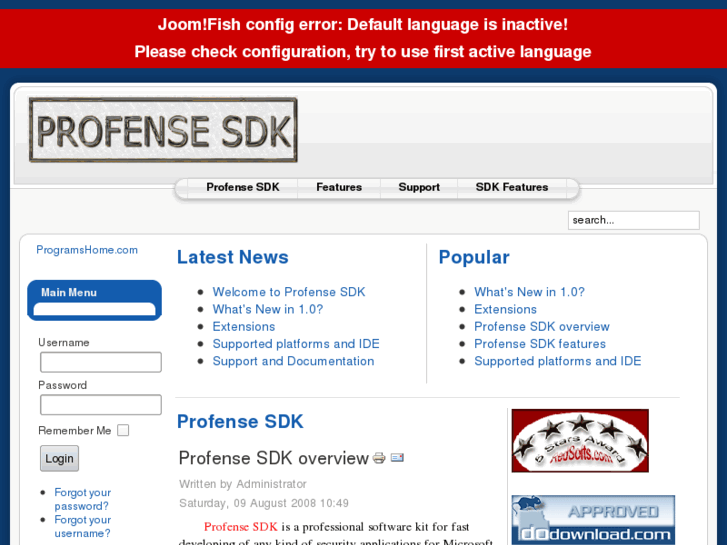727x545 pixels.
Task: Open Extensions link under Popular
Action: click(x=505, y=309)
